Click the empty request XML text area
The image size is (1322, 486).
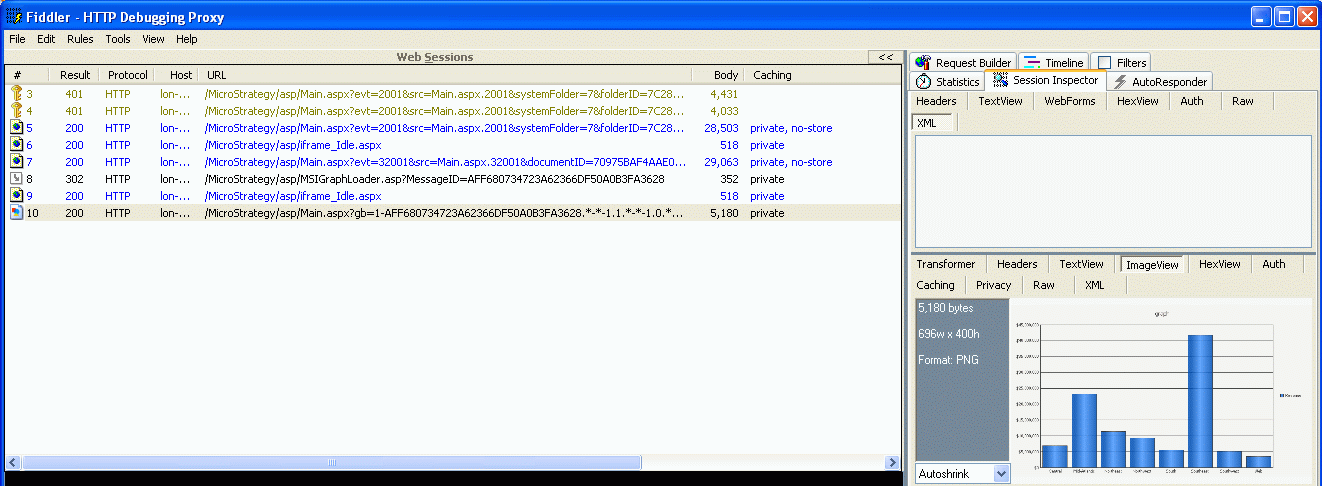[x=1114, y=191]
